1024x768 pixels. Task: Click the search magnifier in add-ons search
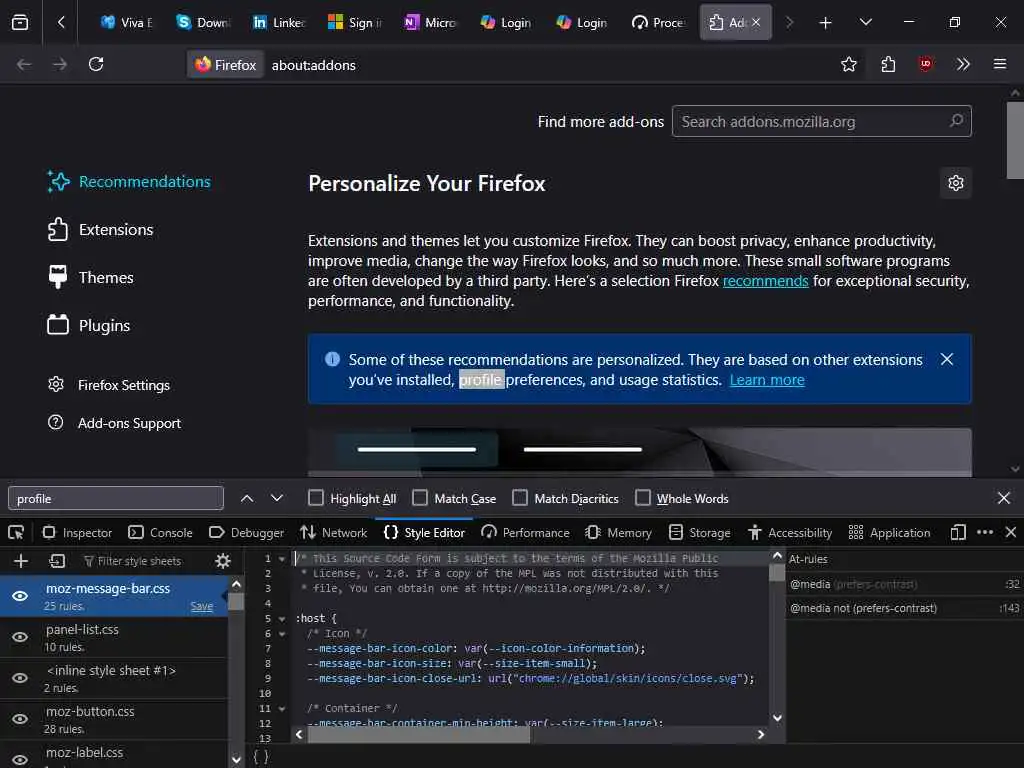tap(956, 121)
